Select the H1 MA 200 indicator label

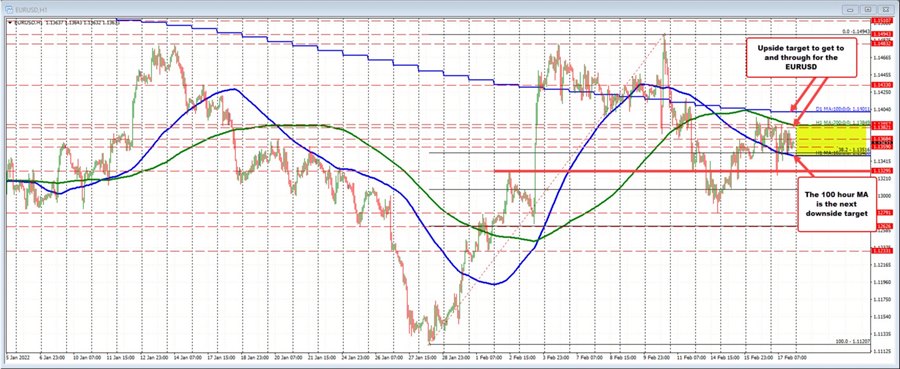844,122
